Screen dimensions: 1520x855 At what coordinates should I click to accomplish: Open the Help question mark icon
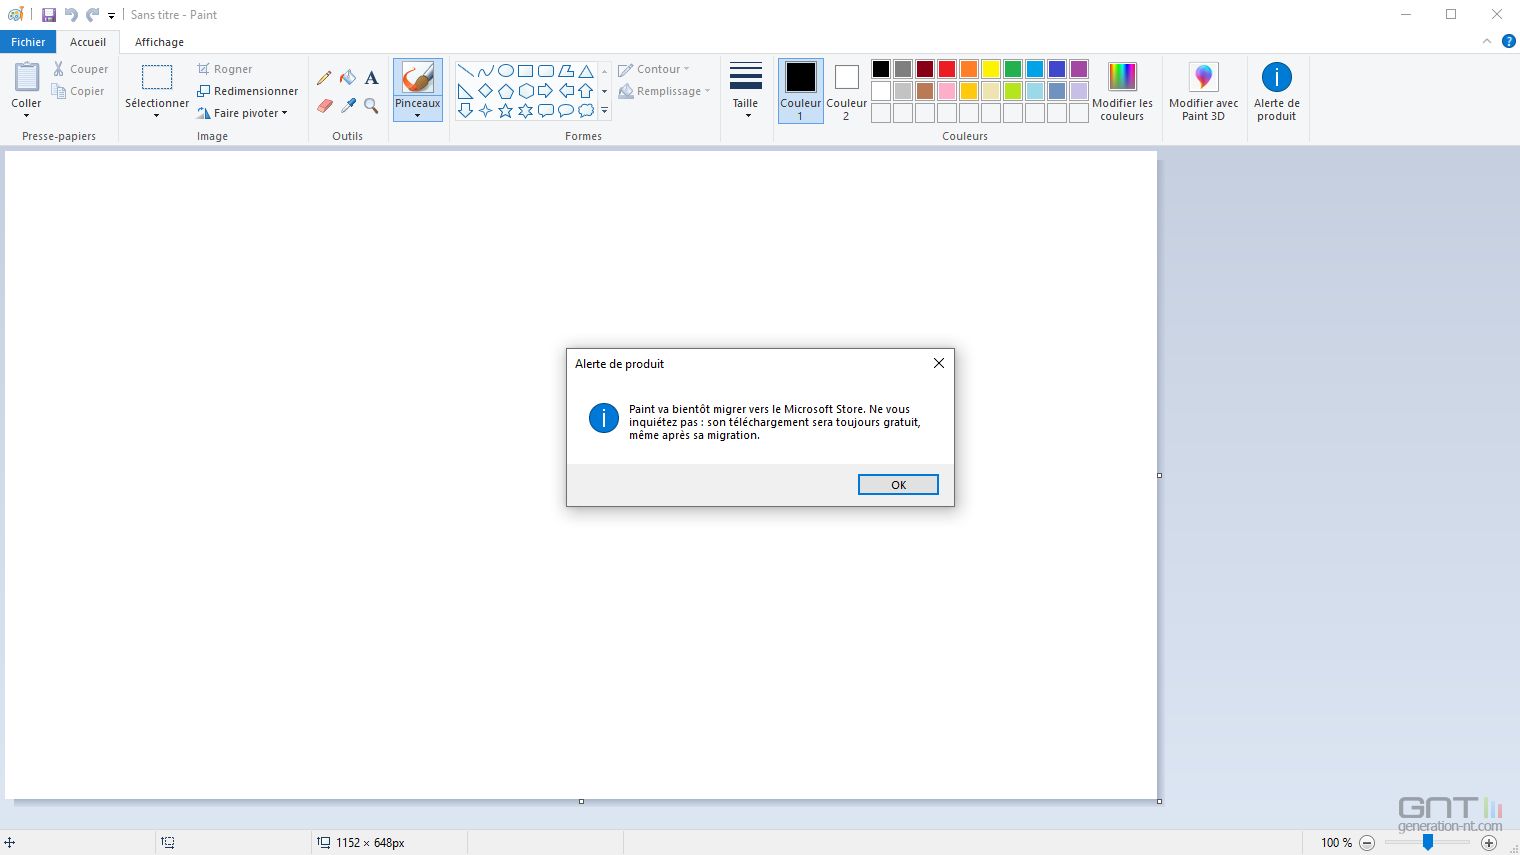pos(1508,41)
